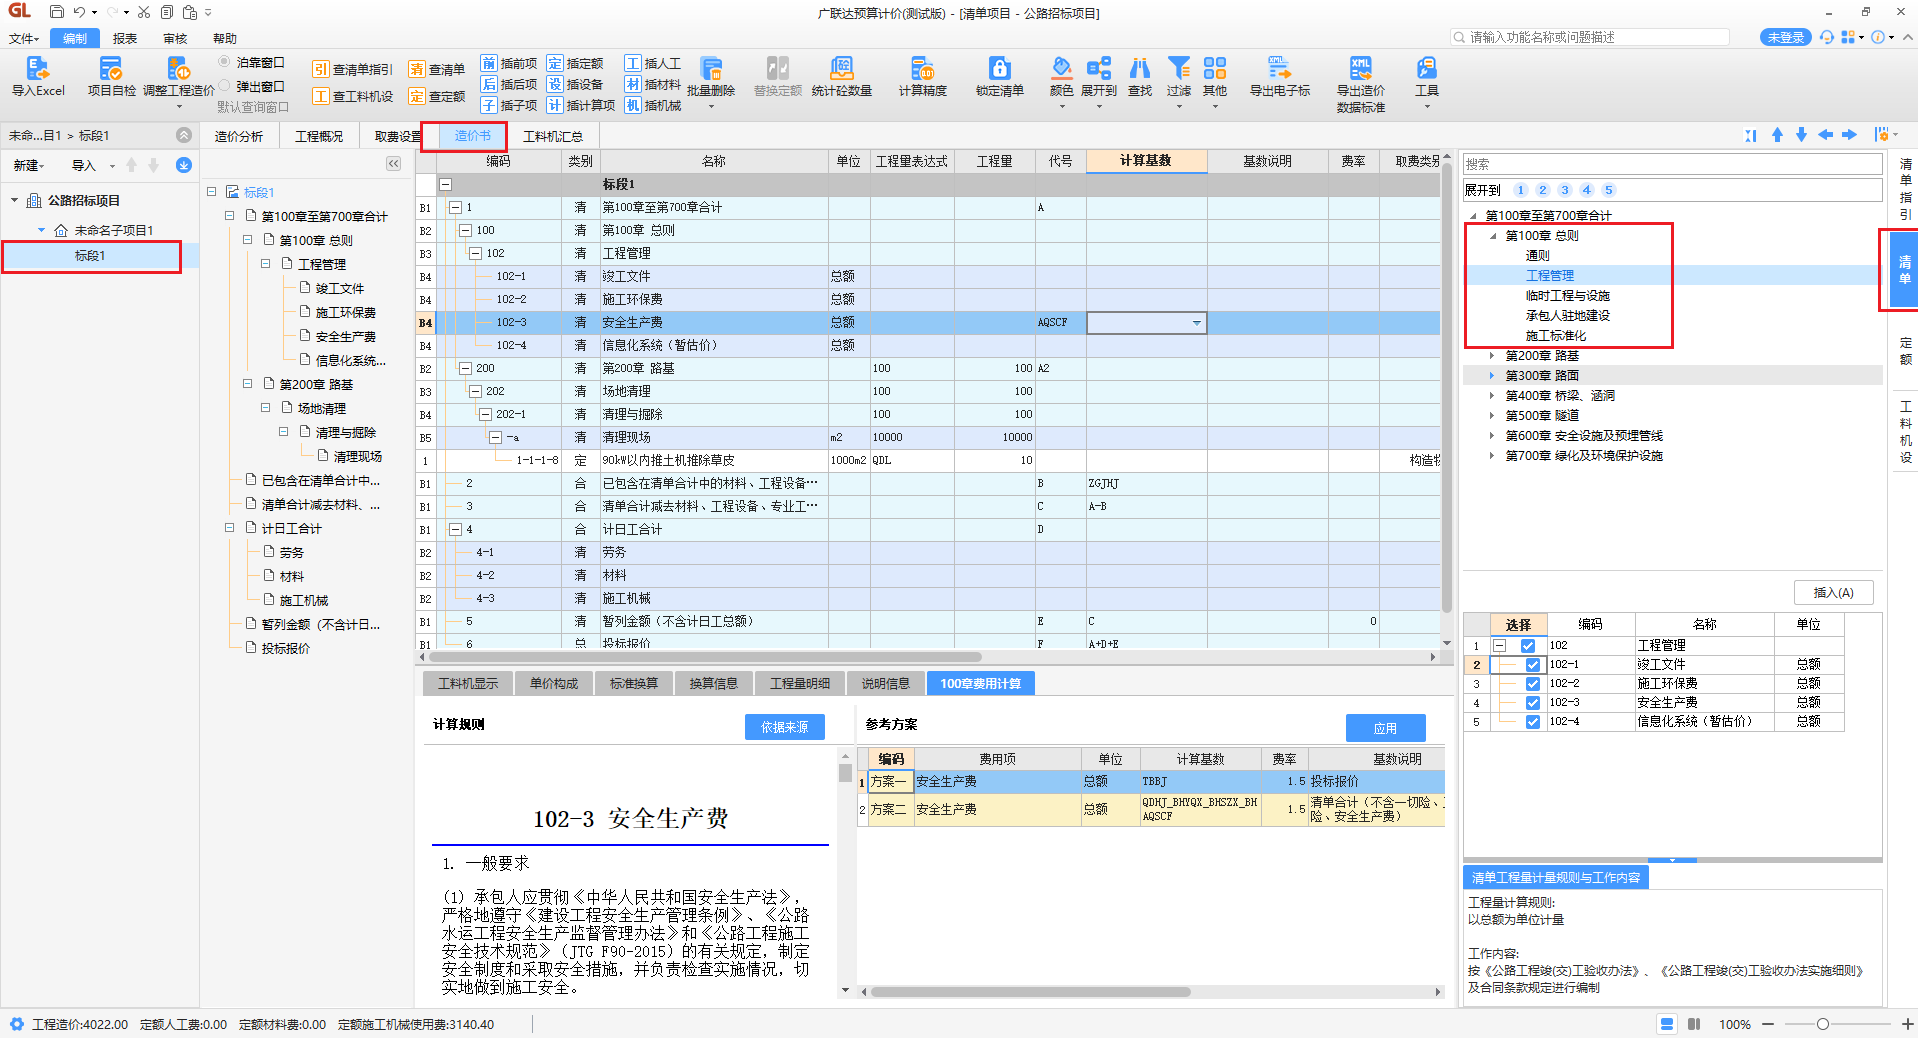Switch to the 标准换算 tab
Viewport: 1918px width, 1038px height.
[x=634, y=684]
